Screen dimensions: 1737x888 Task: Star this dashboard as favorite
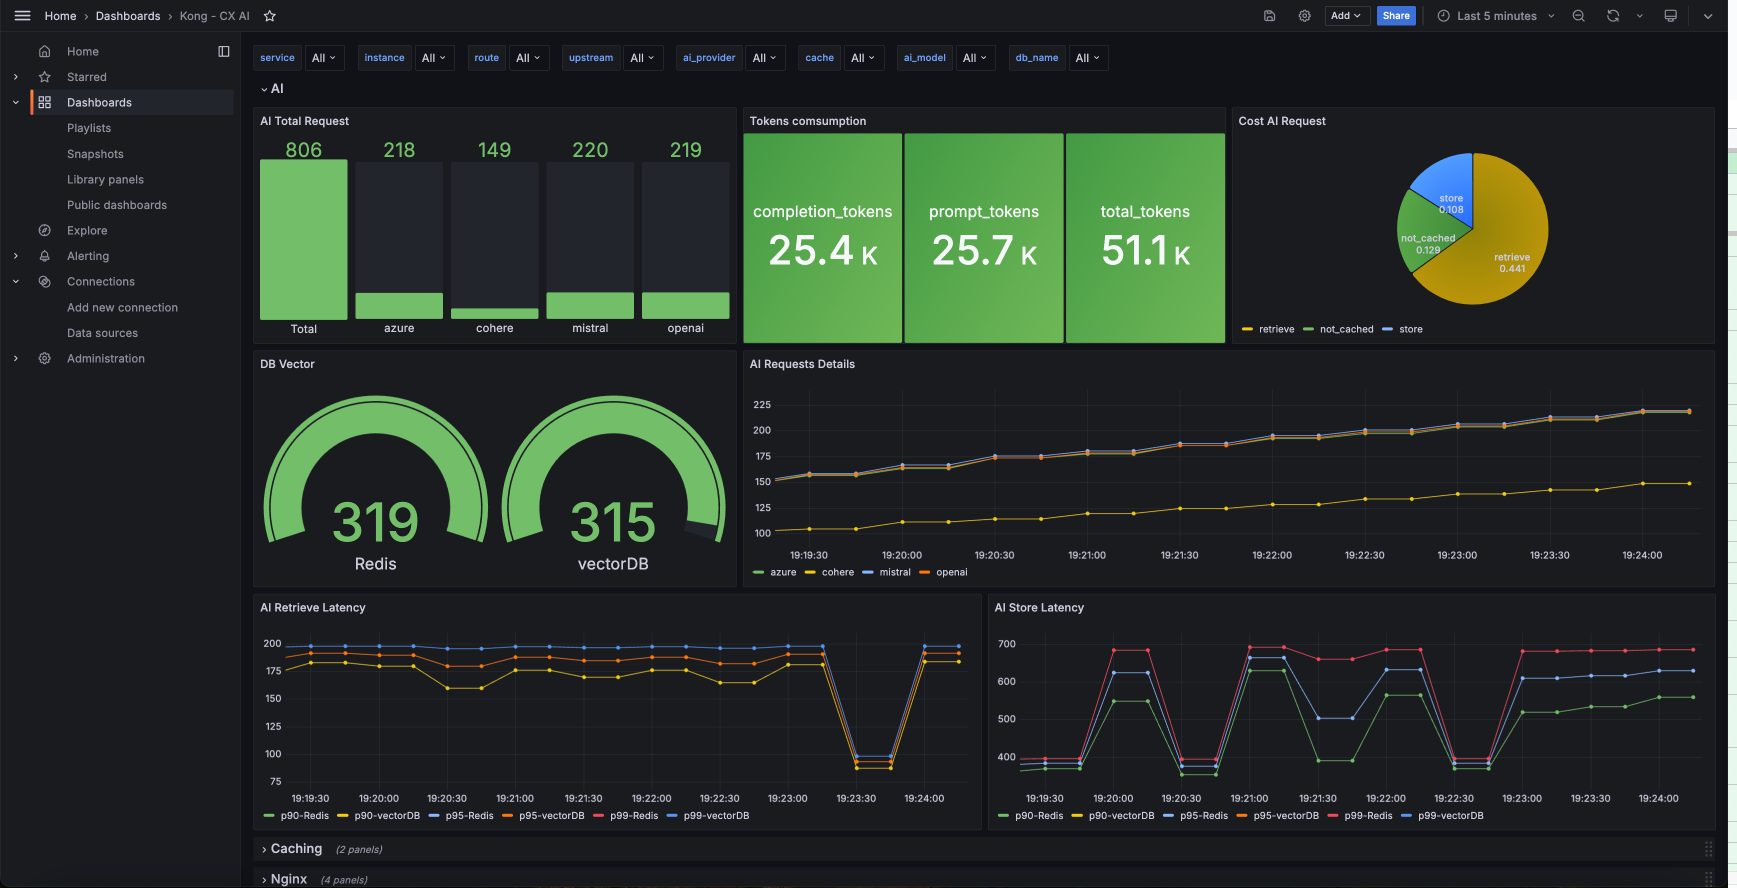pyautogui.click(x=269, y=16)
